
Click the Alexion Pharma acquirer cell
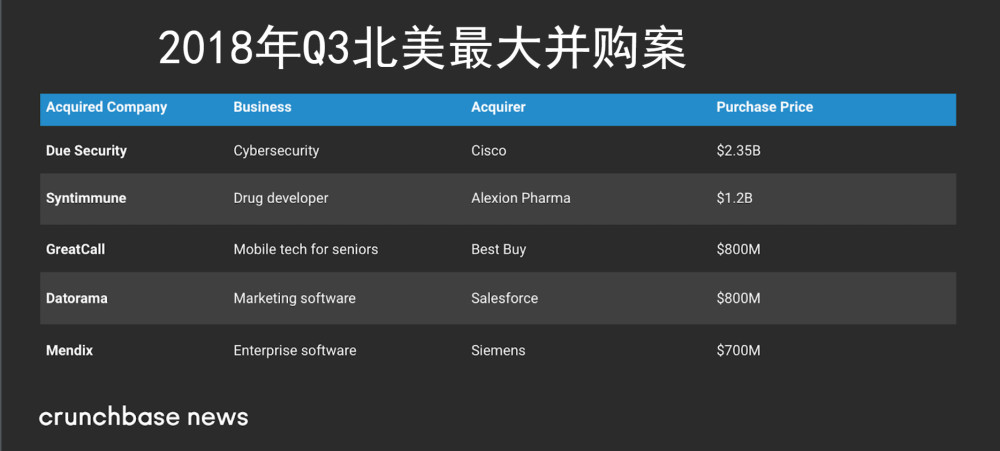(520, 198)
